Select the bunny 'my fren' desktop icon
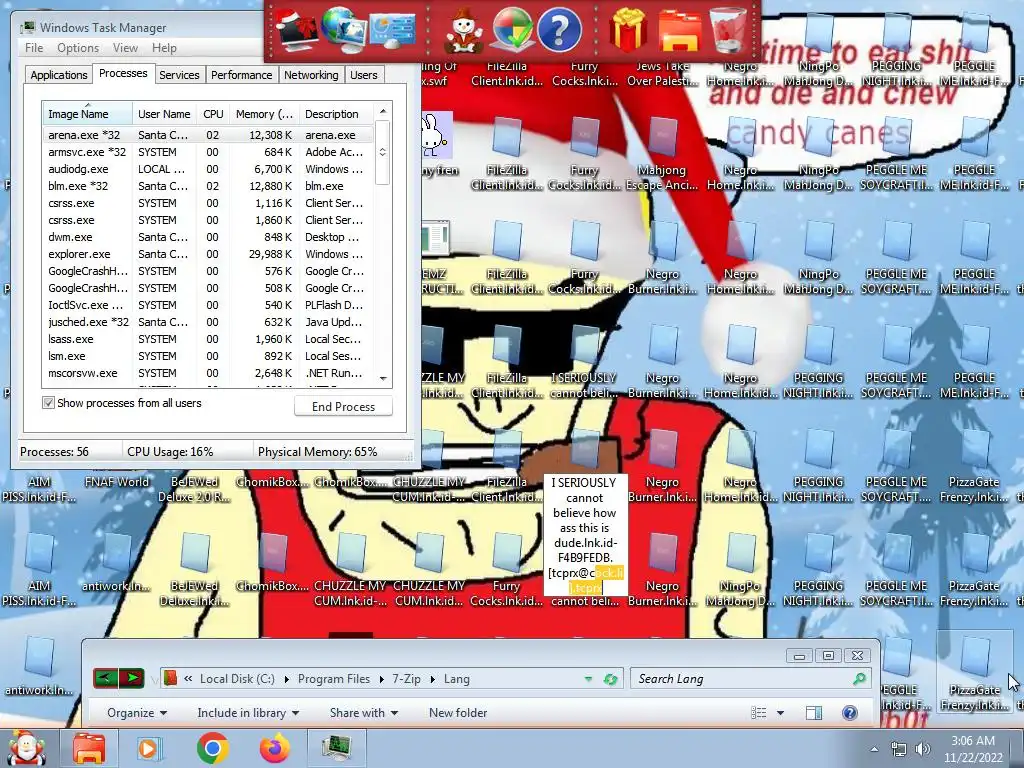 point(437,146)
